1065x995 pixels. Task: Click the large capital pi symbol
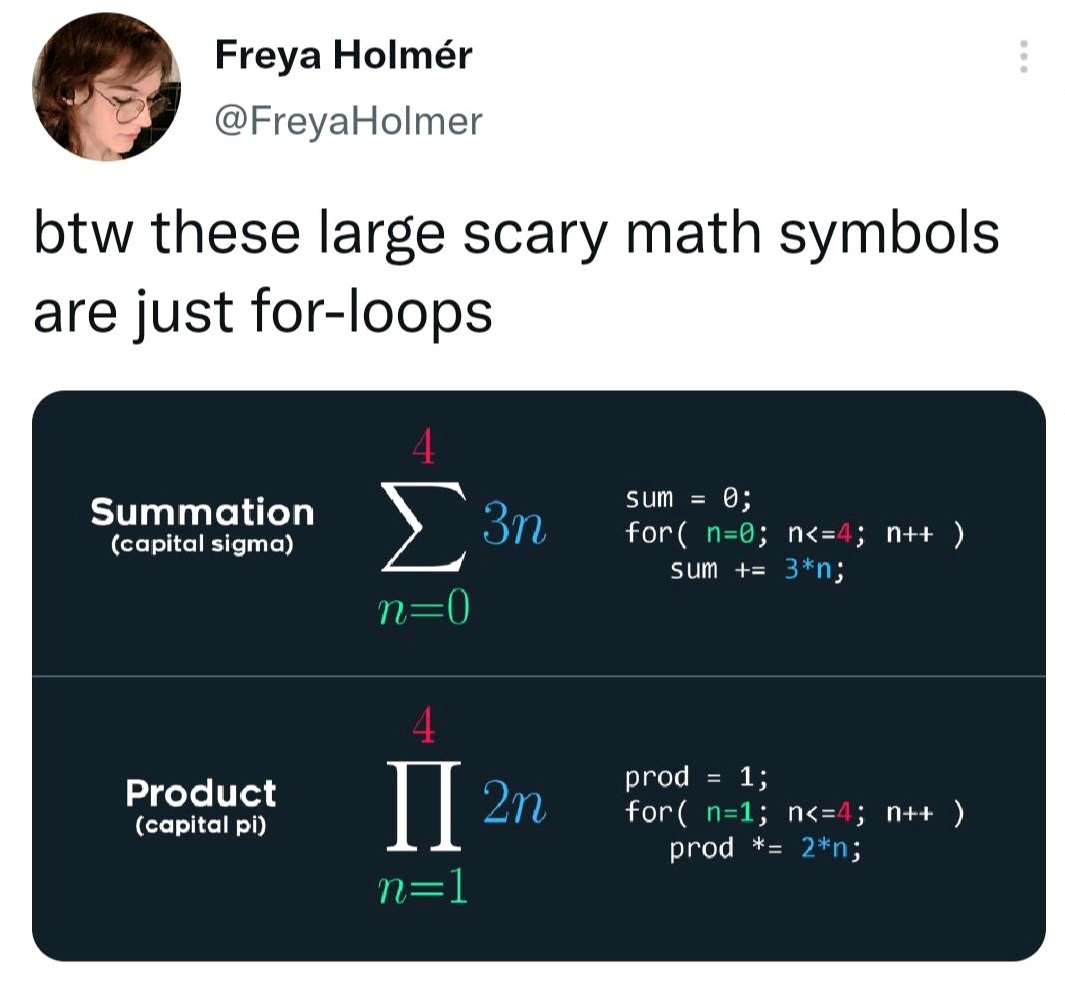pos(423,804)
